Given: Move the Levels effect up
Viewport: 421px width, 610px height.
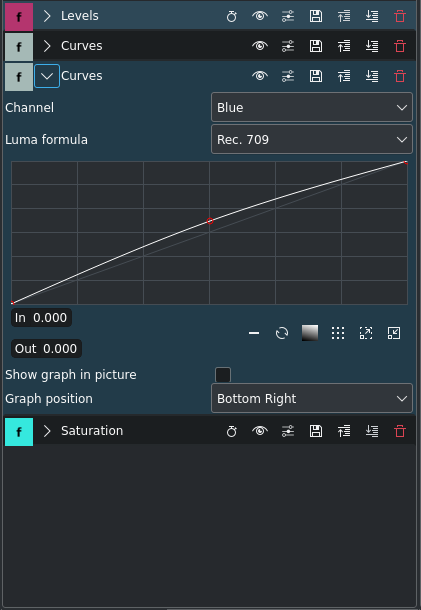Looking at the screenshot, I should click(344, 16).
